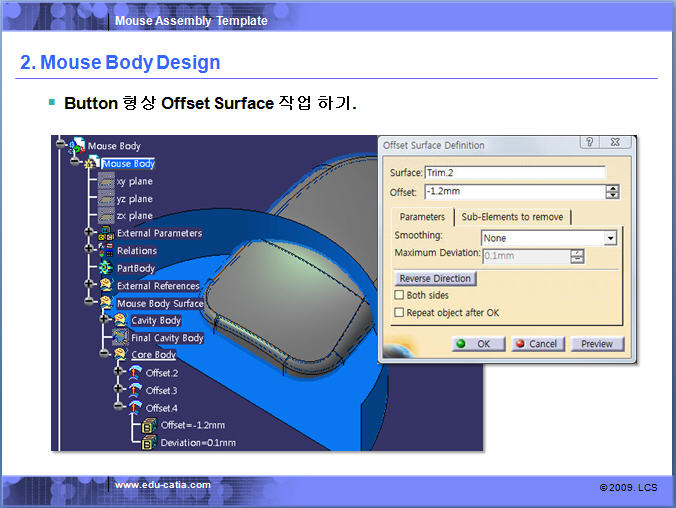Click the Deviation=0.1mm parameter icon
This screenshot has height=508, width=676.
(149, 442)
